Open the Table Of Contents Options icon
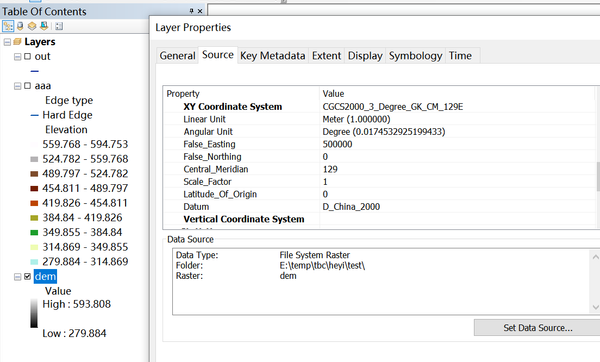 point(59,26)
